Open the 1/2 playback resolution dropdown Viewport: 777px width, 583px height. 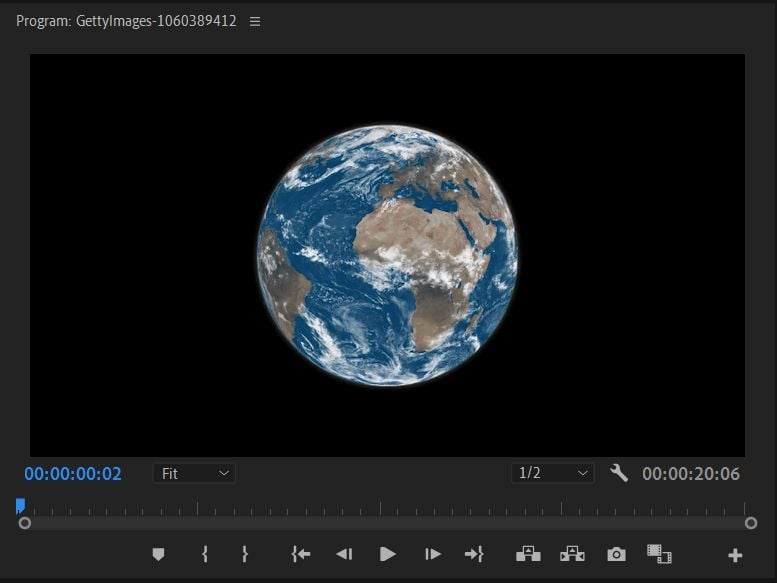tap(552, 473)
